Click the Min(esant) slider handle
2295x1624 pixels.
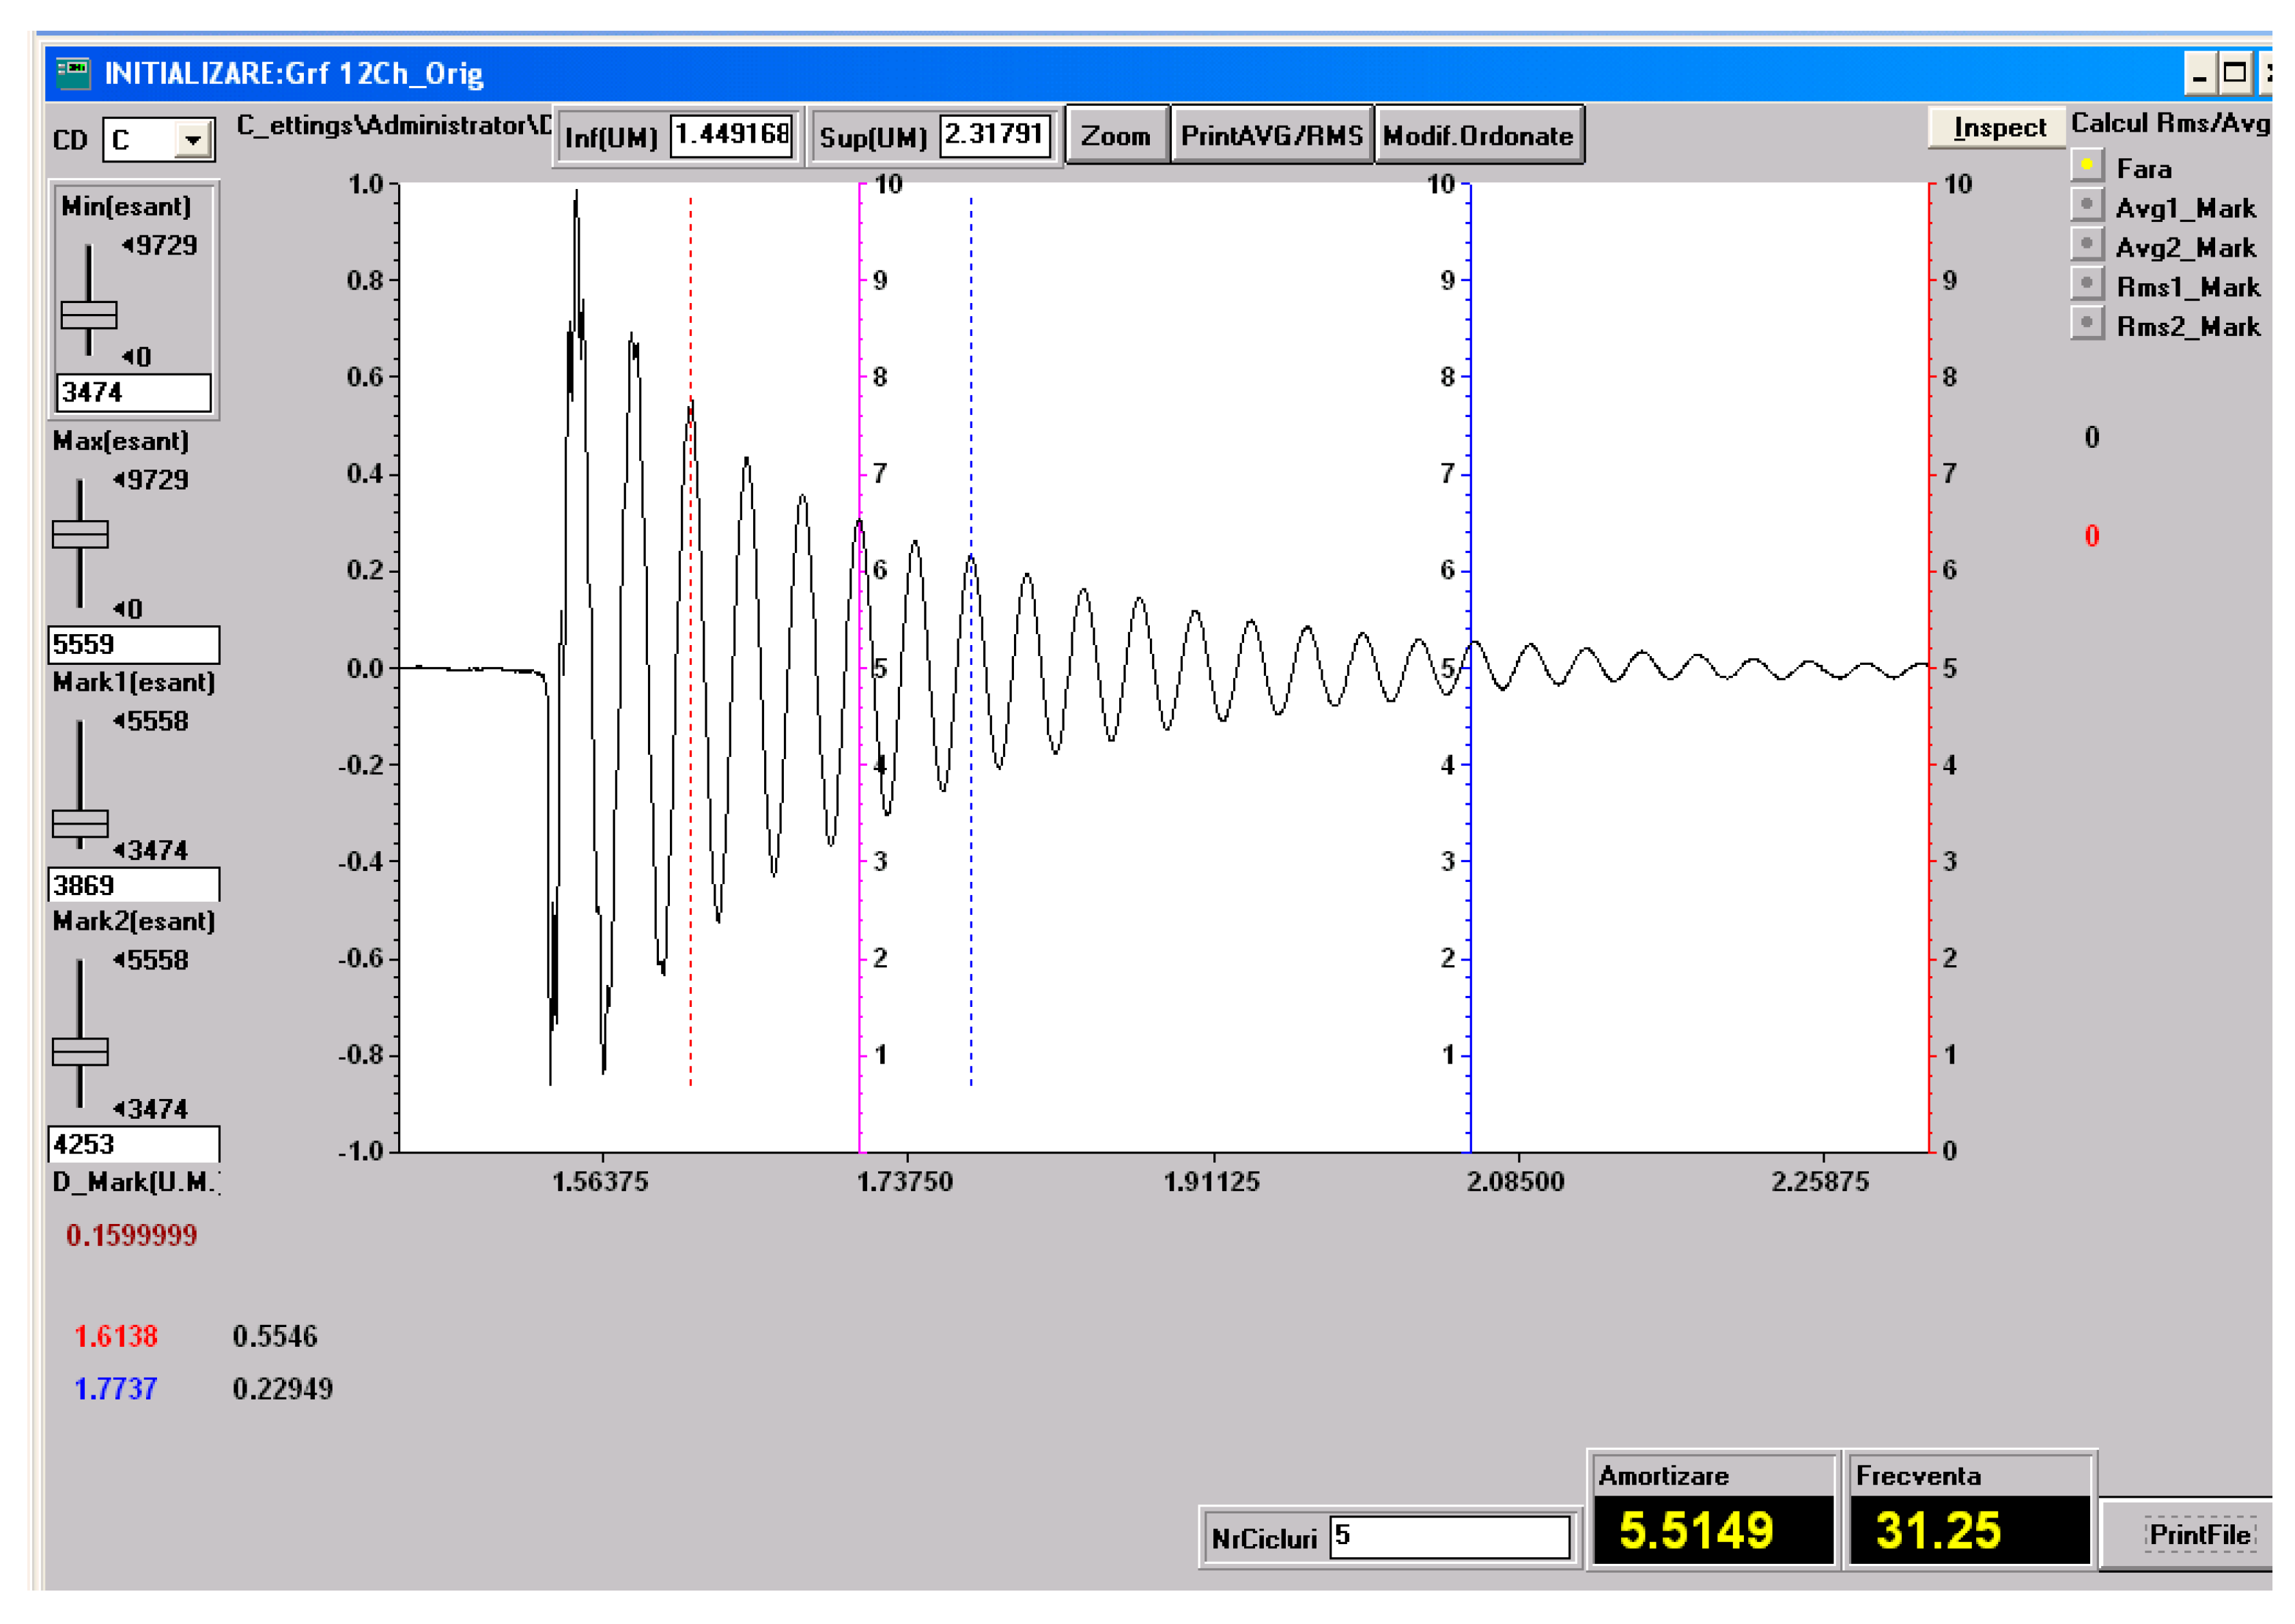point(89,315)
